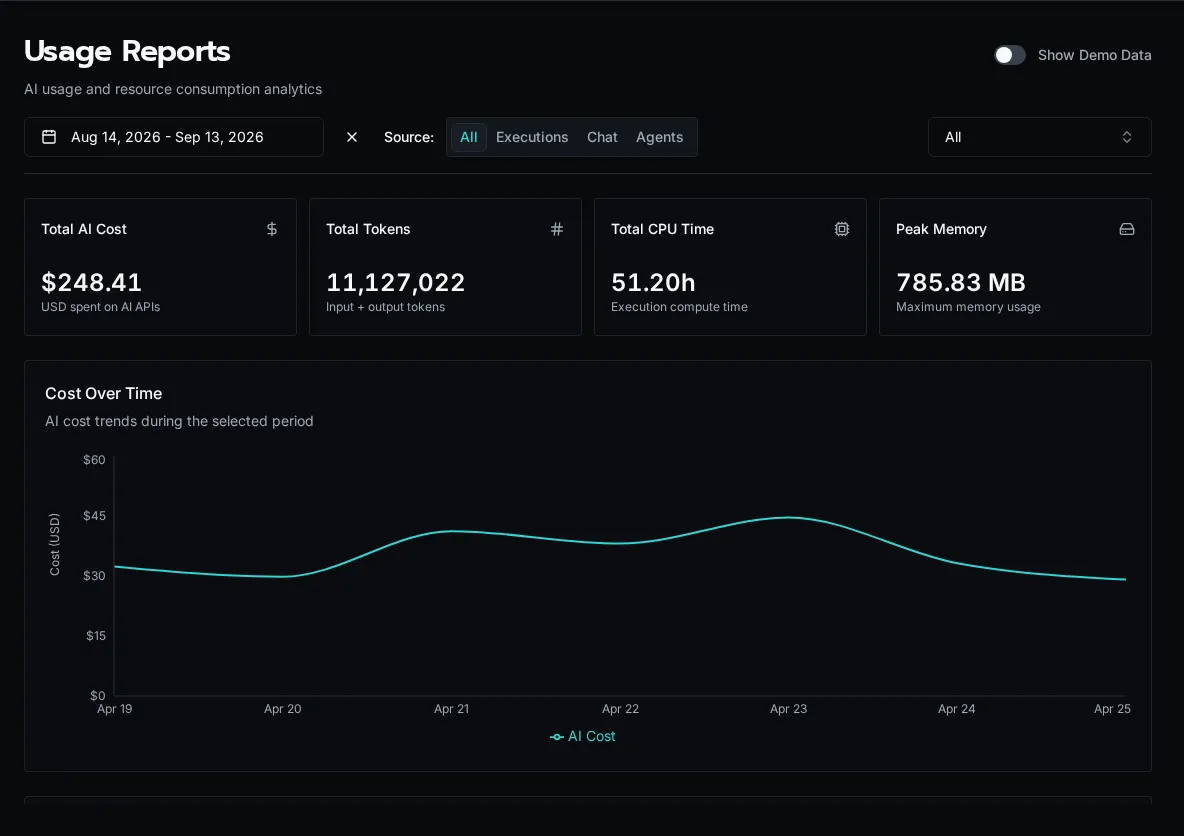The image size is (1184, 836).
Task: Click the Usage Reports page title
Action: click(127, 51)
